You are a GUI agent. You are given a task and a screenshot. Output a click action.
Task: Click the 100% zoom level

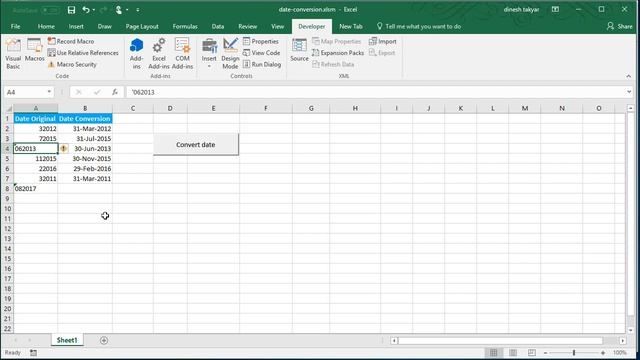click(x=620, y=353)
